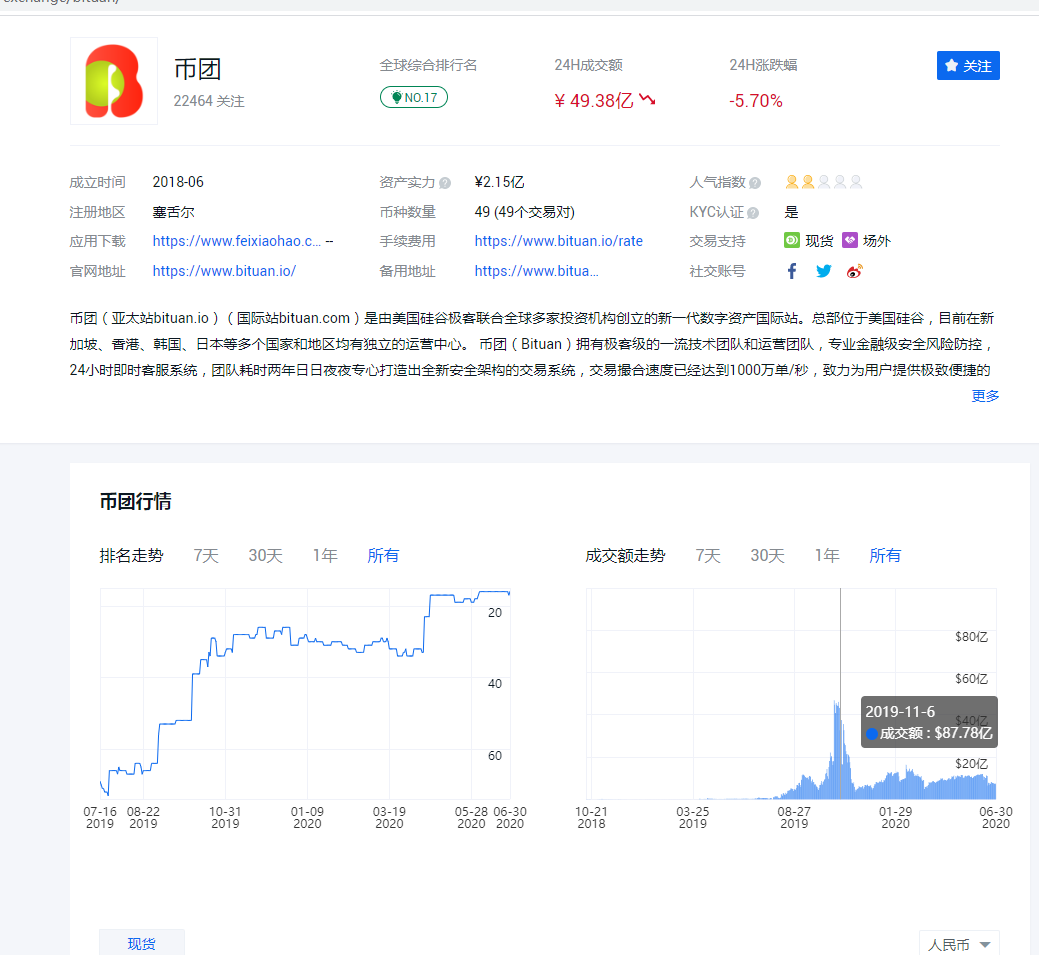Open the Weibo social account icon
This screenshot has height=955, width=1039.
[855, 271]
